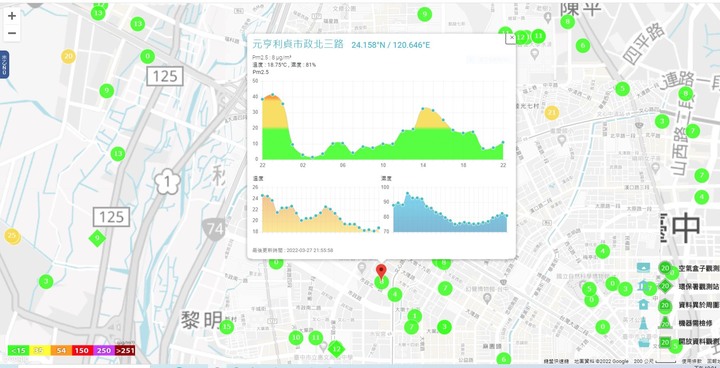Toggle the airbox layer icon beside 空氣盒子觀測
This screenshot has height=368, width=720.
click(643, 268)
